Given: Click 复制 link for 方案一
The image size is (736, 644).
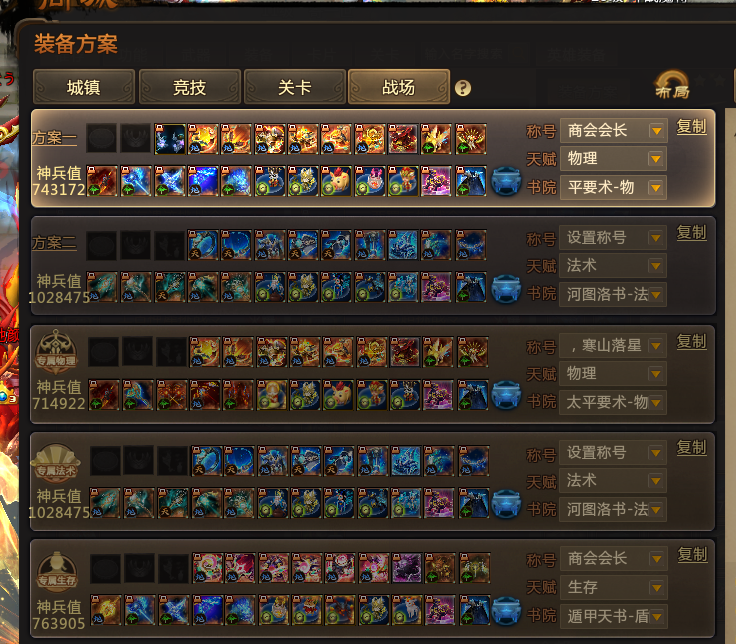Looking at the screenshot, I should point(691,127).
